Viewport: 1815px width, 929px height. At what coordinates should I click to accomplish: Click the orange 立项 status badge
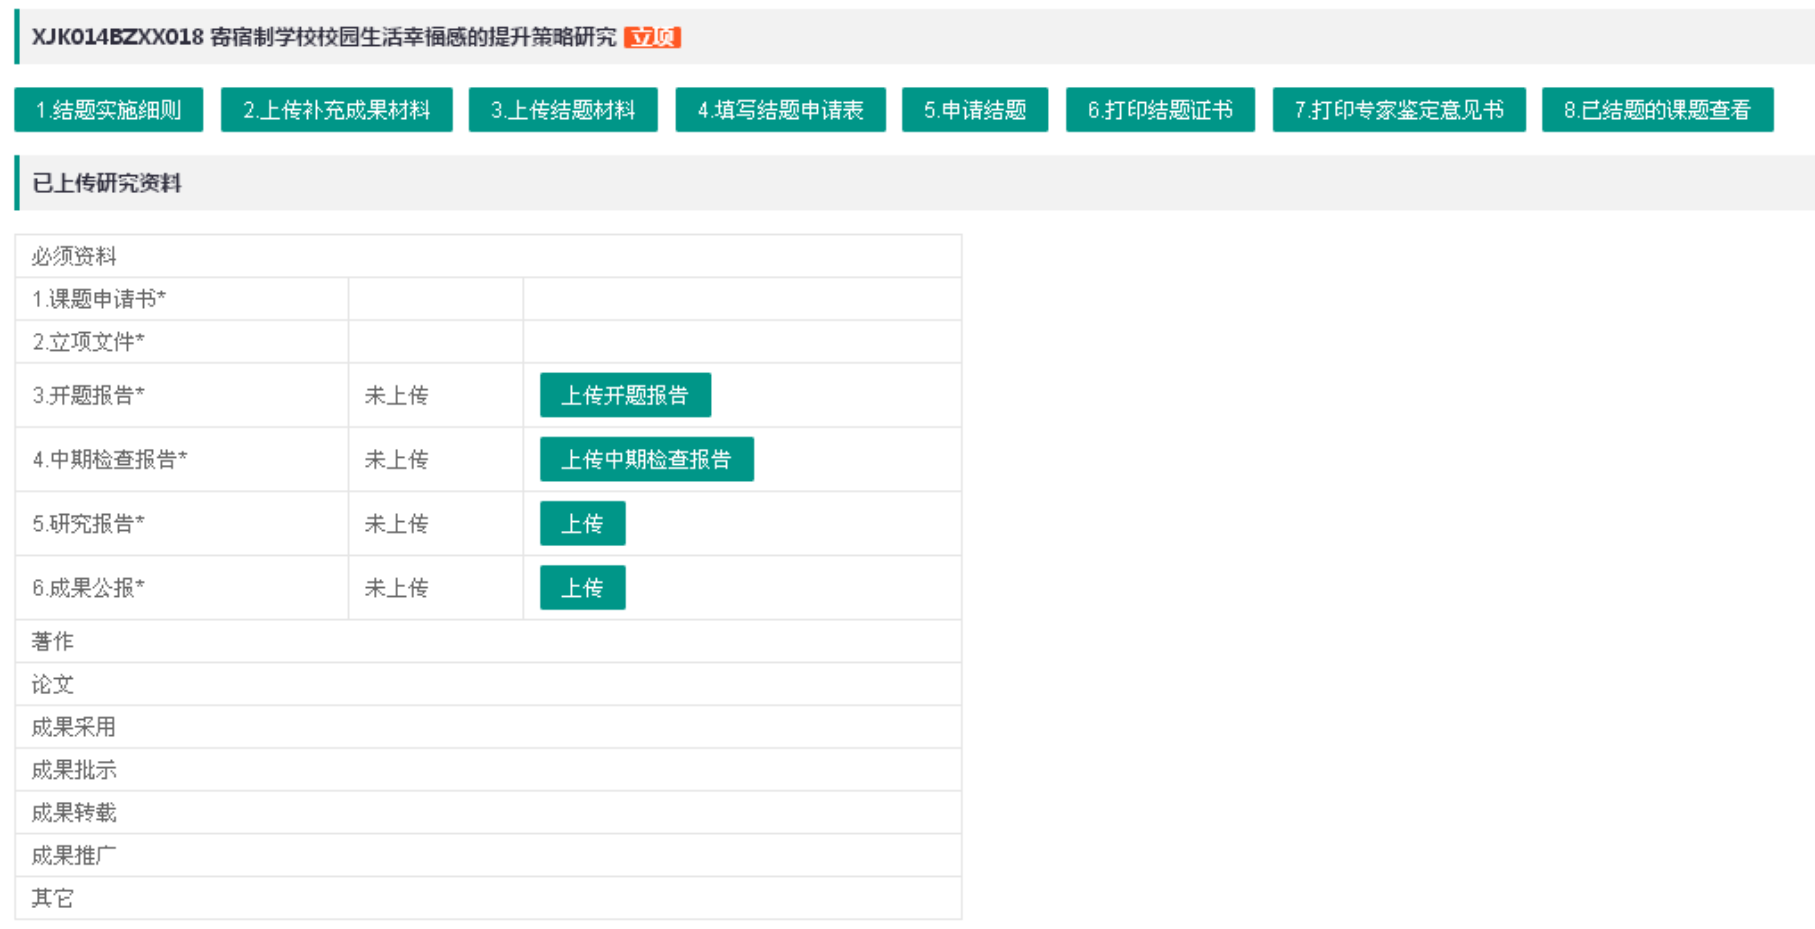(652, 38)
